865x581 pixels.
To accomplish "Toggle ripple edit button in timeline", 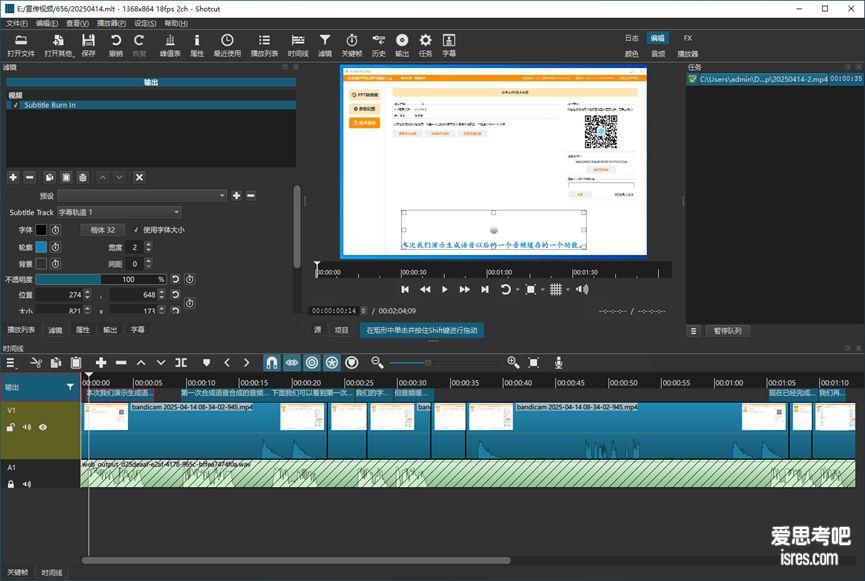I will tap(312, 363).
